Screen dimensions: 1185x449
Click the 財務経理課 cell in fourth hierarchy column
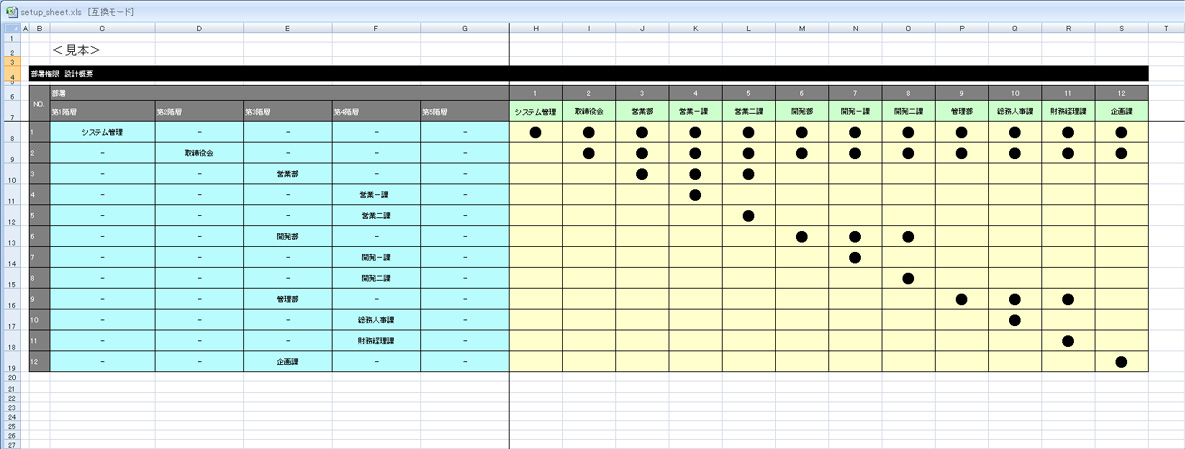coord(376,341)
